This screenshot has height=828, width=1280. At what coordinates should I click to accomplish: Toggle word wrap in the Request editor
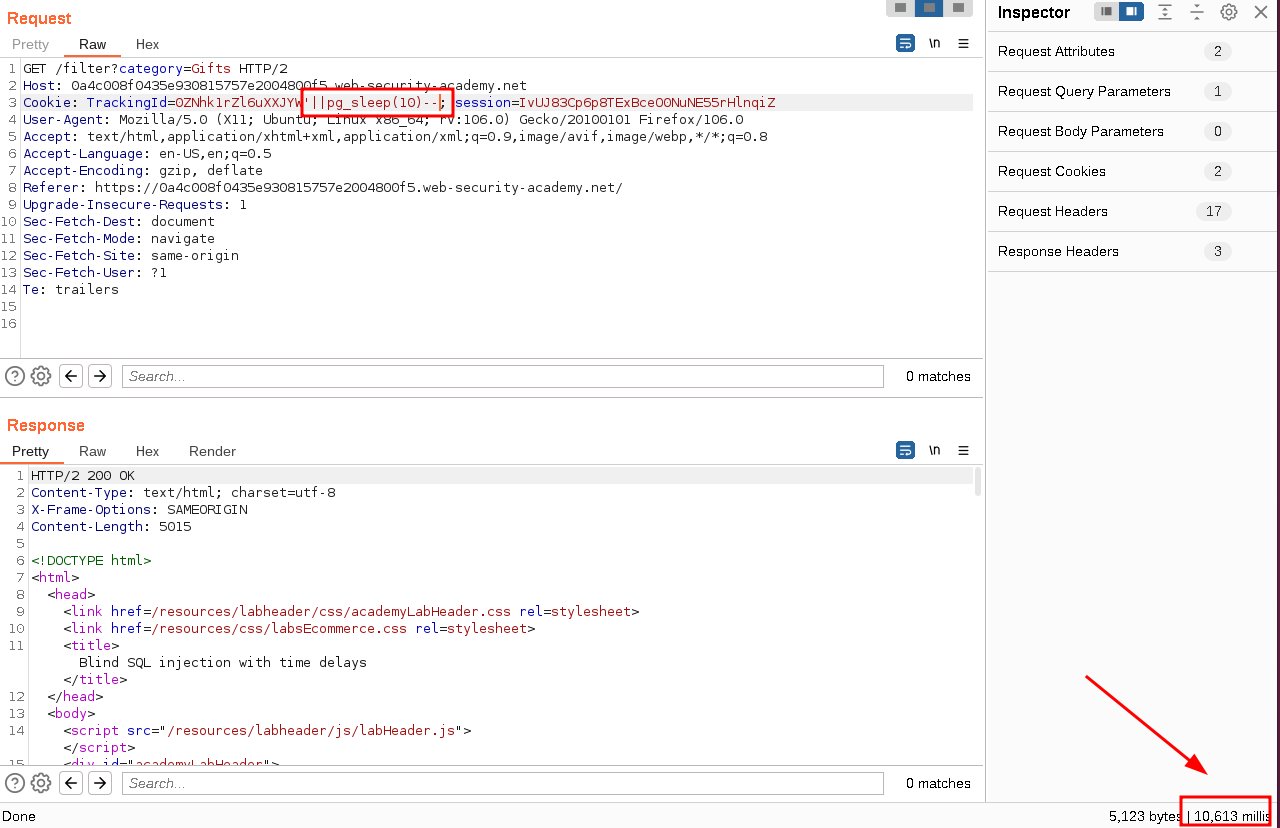[905, 43]
